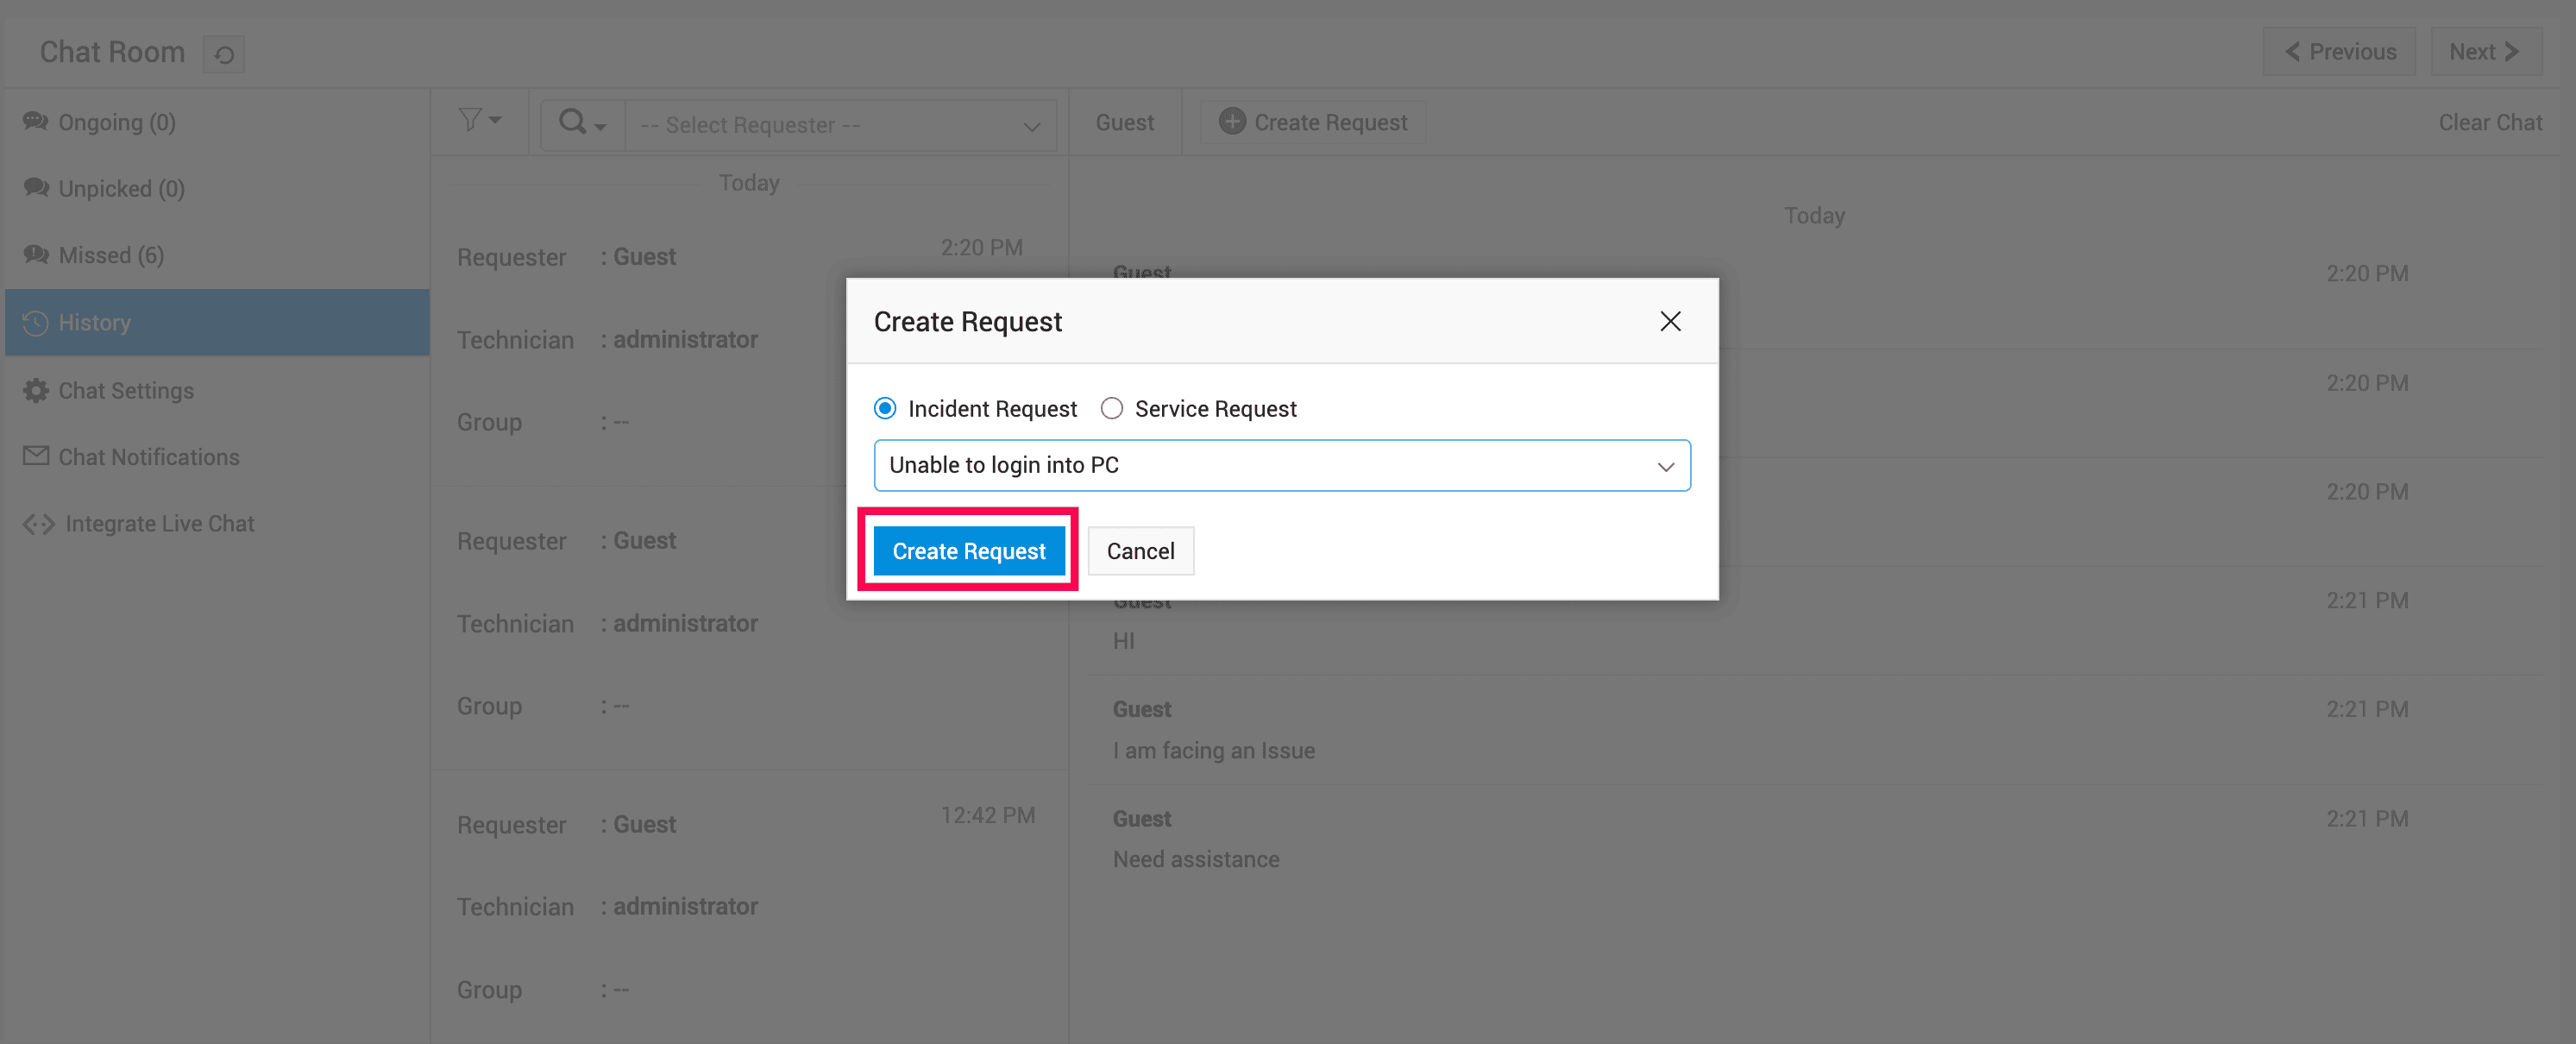Screen dimensions: 2576x1044
Task: Click the 'HI' chat message
Action: (1124, 641)
